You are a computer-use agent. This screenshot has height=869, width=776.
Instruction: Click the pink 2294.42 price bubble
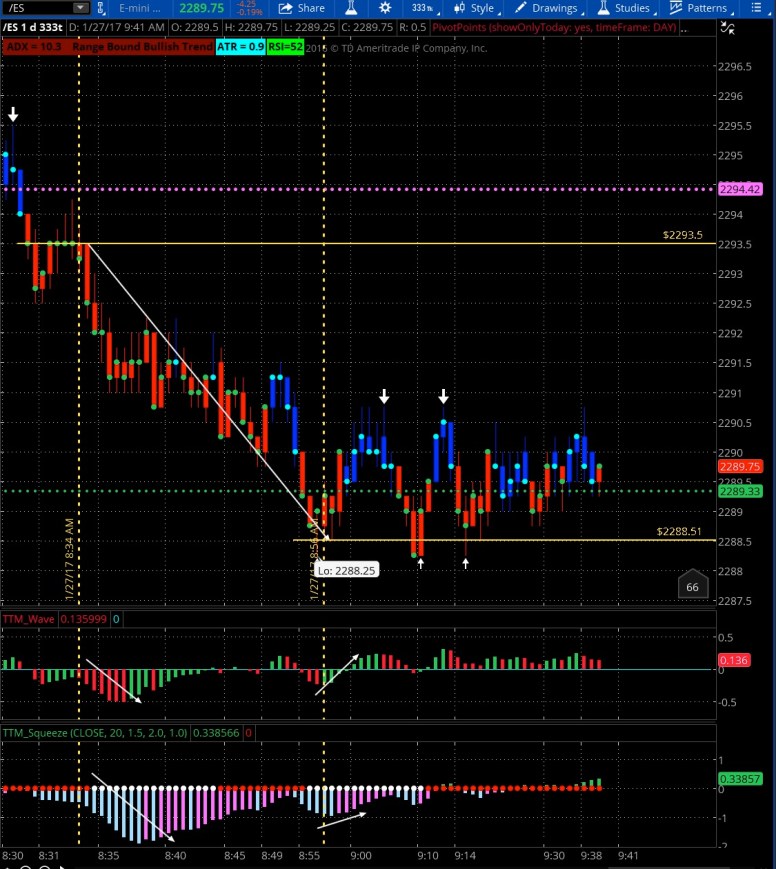[x=740, y=189]
